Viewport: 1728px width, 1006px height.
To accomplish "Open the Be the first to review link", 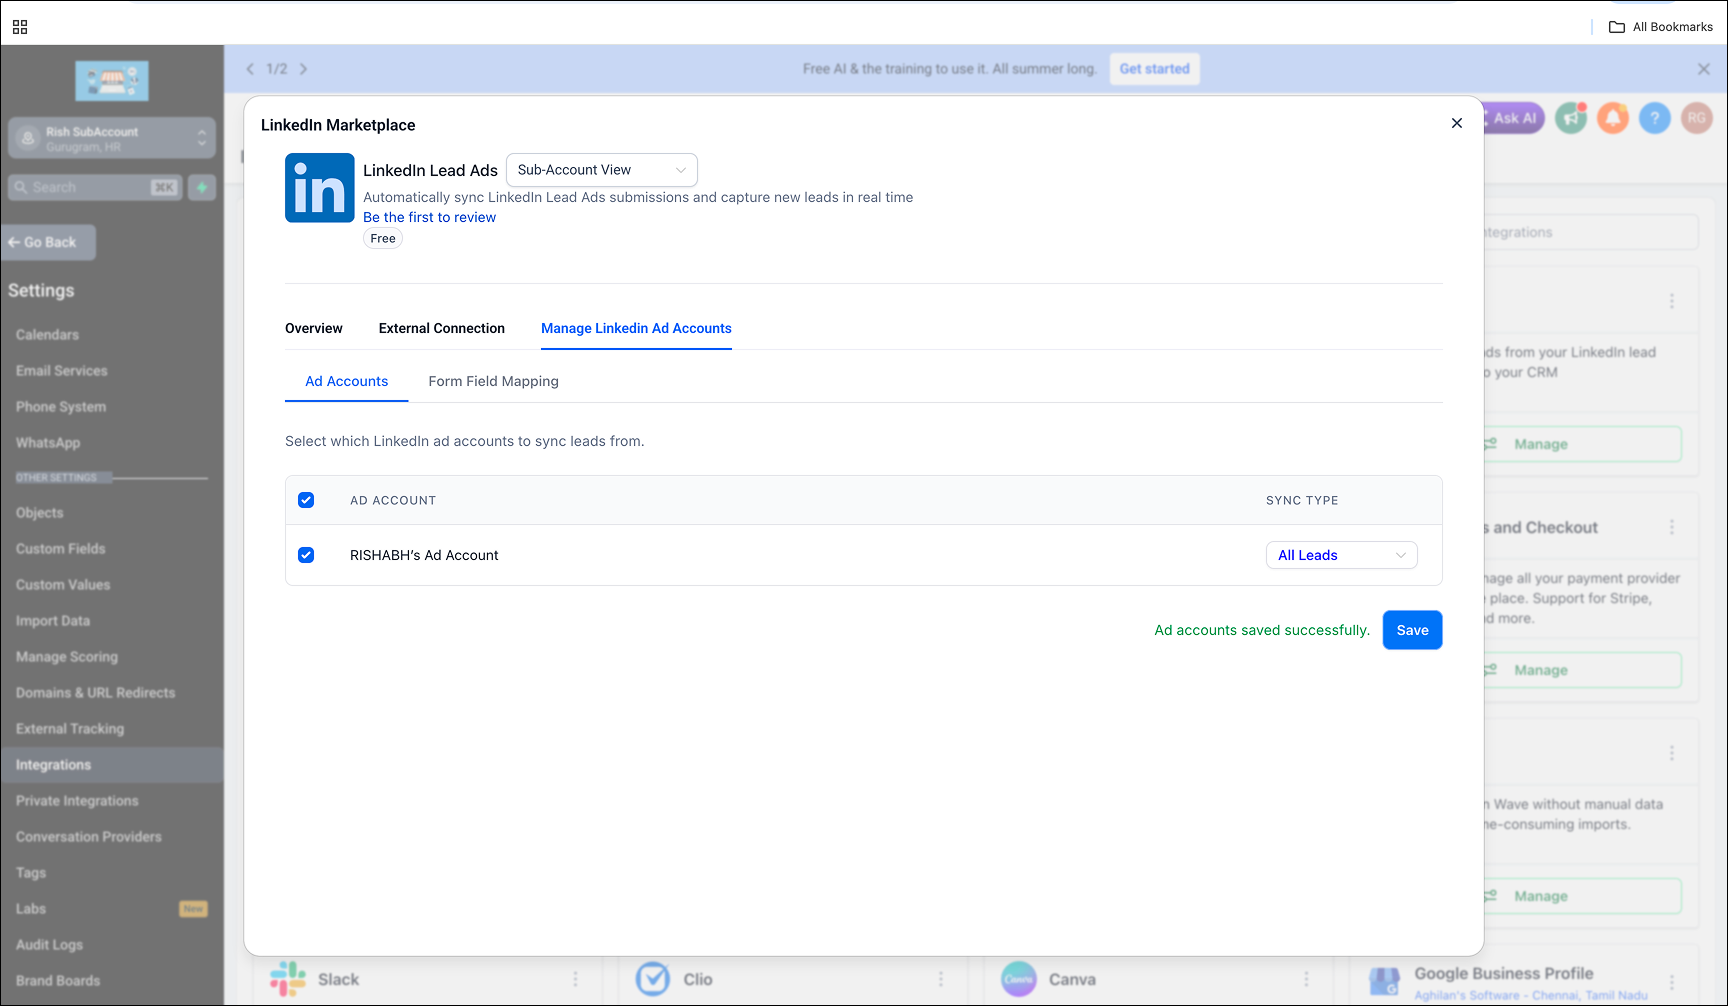I will 429,217.
